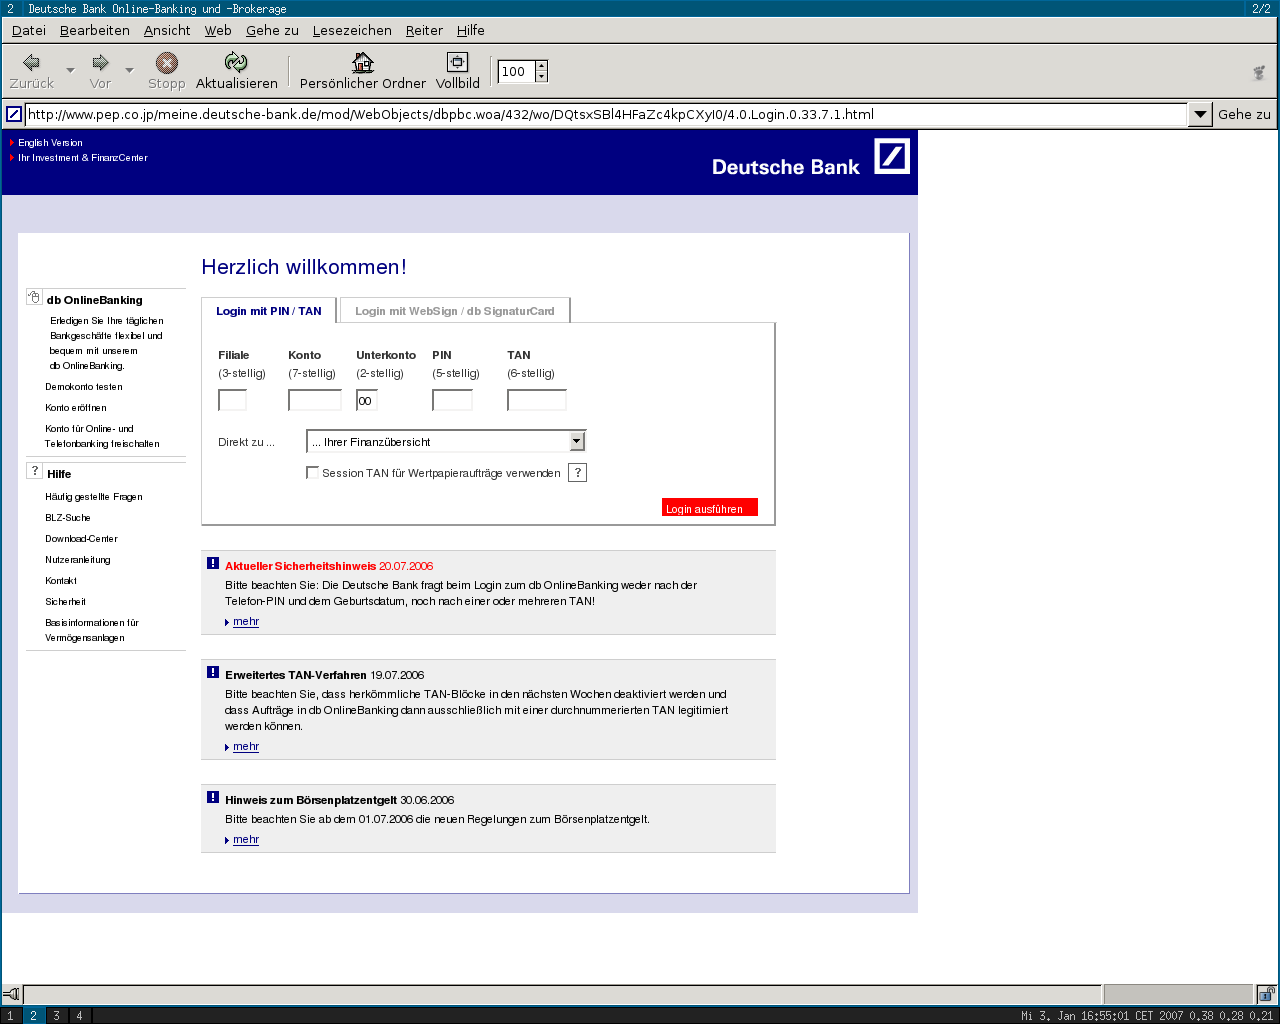Click the PIN input field
This screenshot has width=1280, height=1024.
(452, 400)
